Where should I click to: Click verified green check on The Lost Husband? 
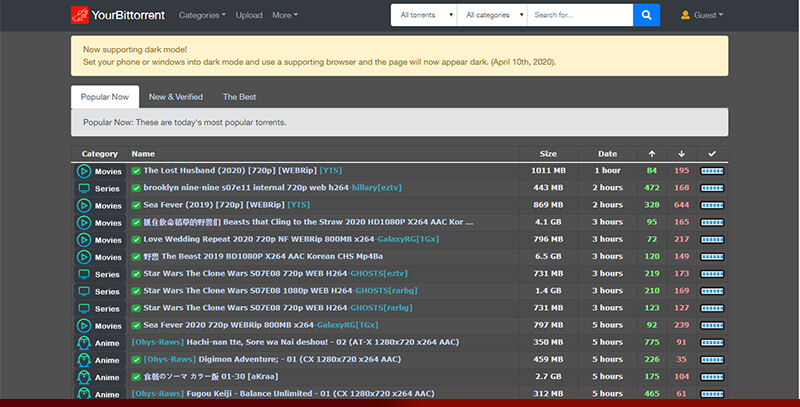coord(136,171)
